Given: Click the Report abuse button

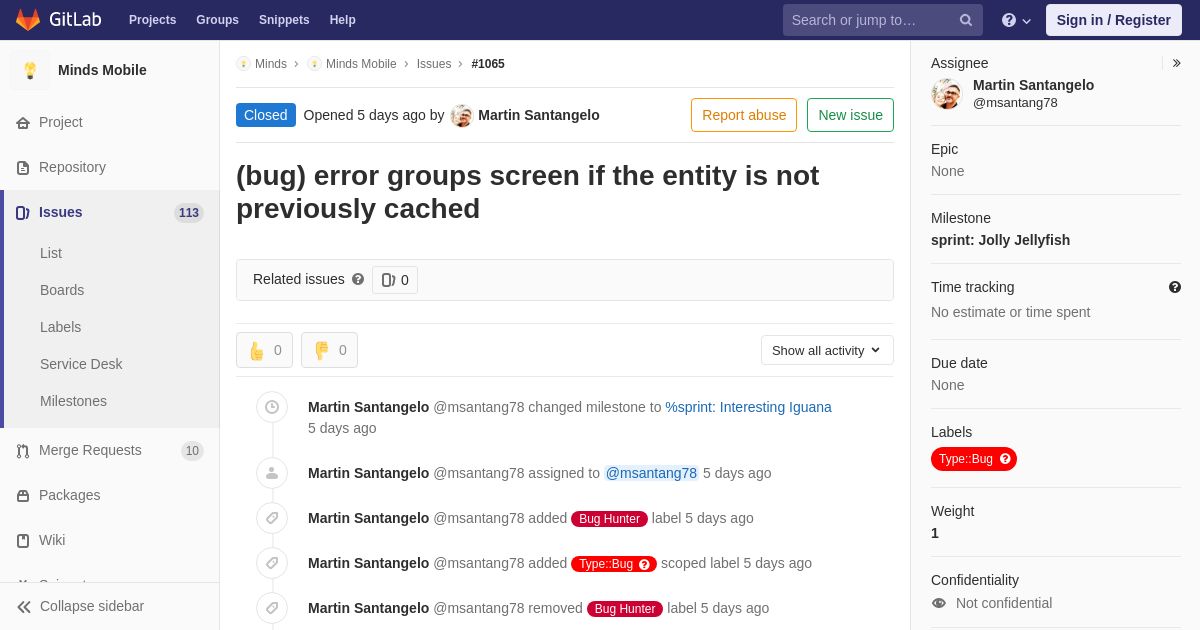Looking at the screenshot, I should click(x=744, y=115).
